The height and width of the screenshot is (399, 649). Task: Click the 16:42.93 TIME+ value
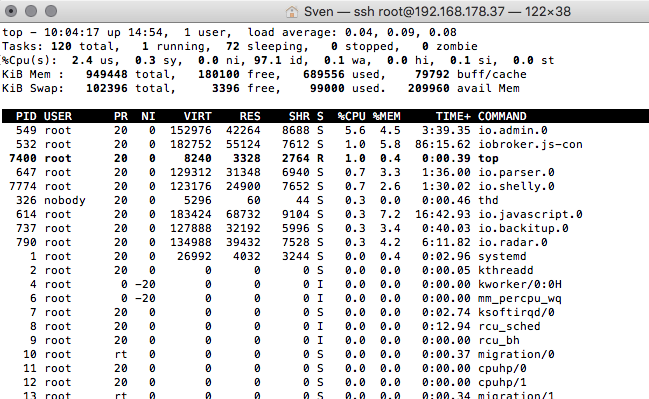[x=443, y=214]
